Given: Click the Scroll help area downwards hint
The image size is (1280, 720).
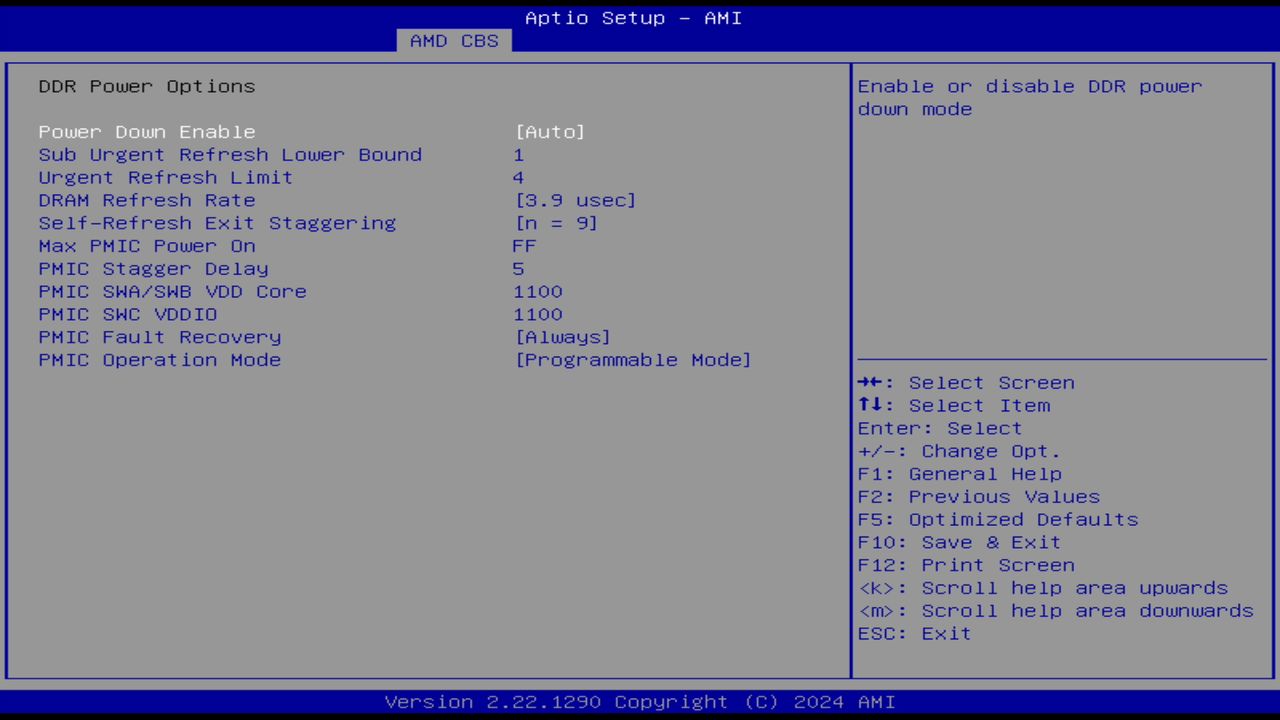Looking at the screenshot, I should (x=1056, y=611).
